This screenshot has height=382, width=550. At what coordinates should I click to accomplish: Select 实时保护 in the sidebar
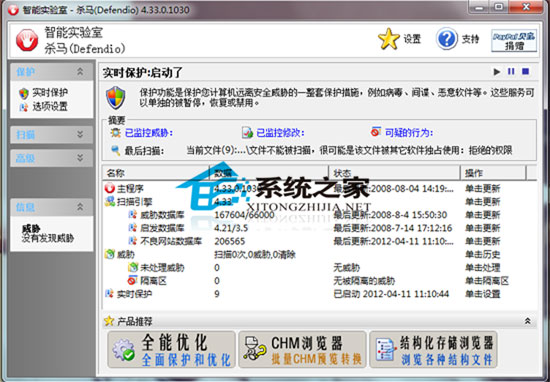click(x=50, y=93)
